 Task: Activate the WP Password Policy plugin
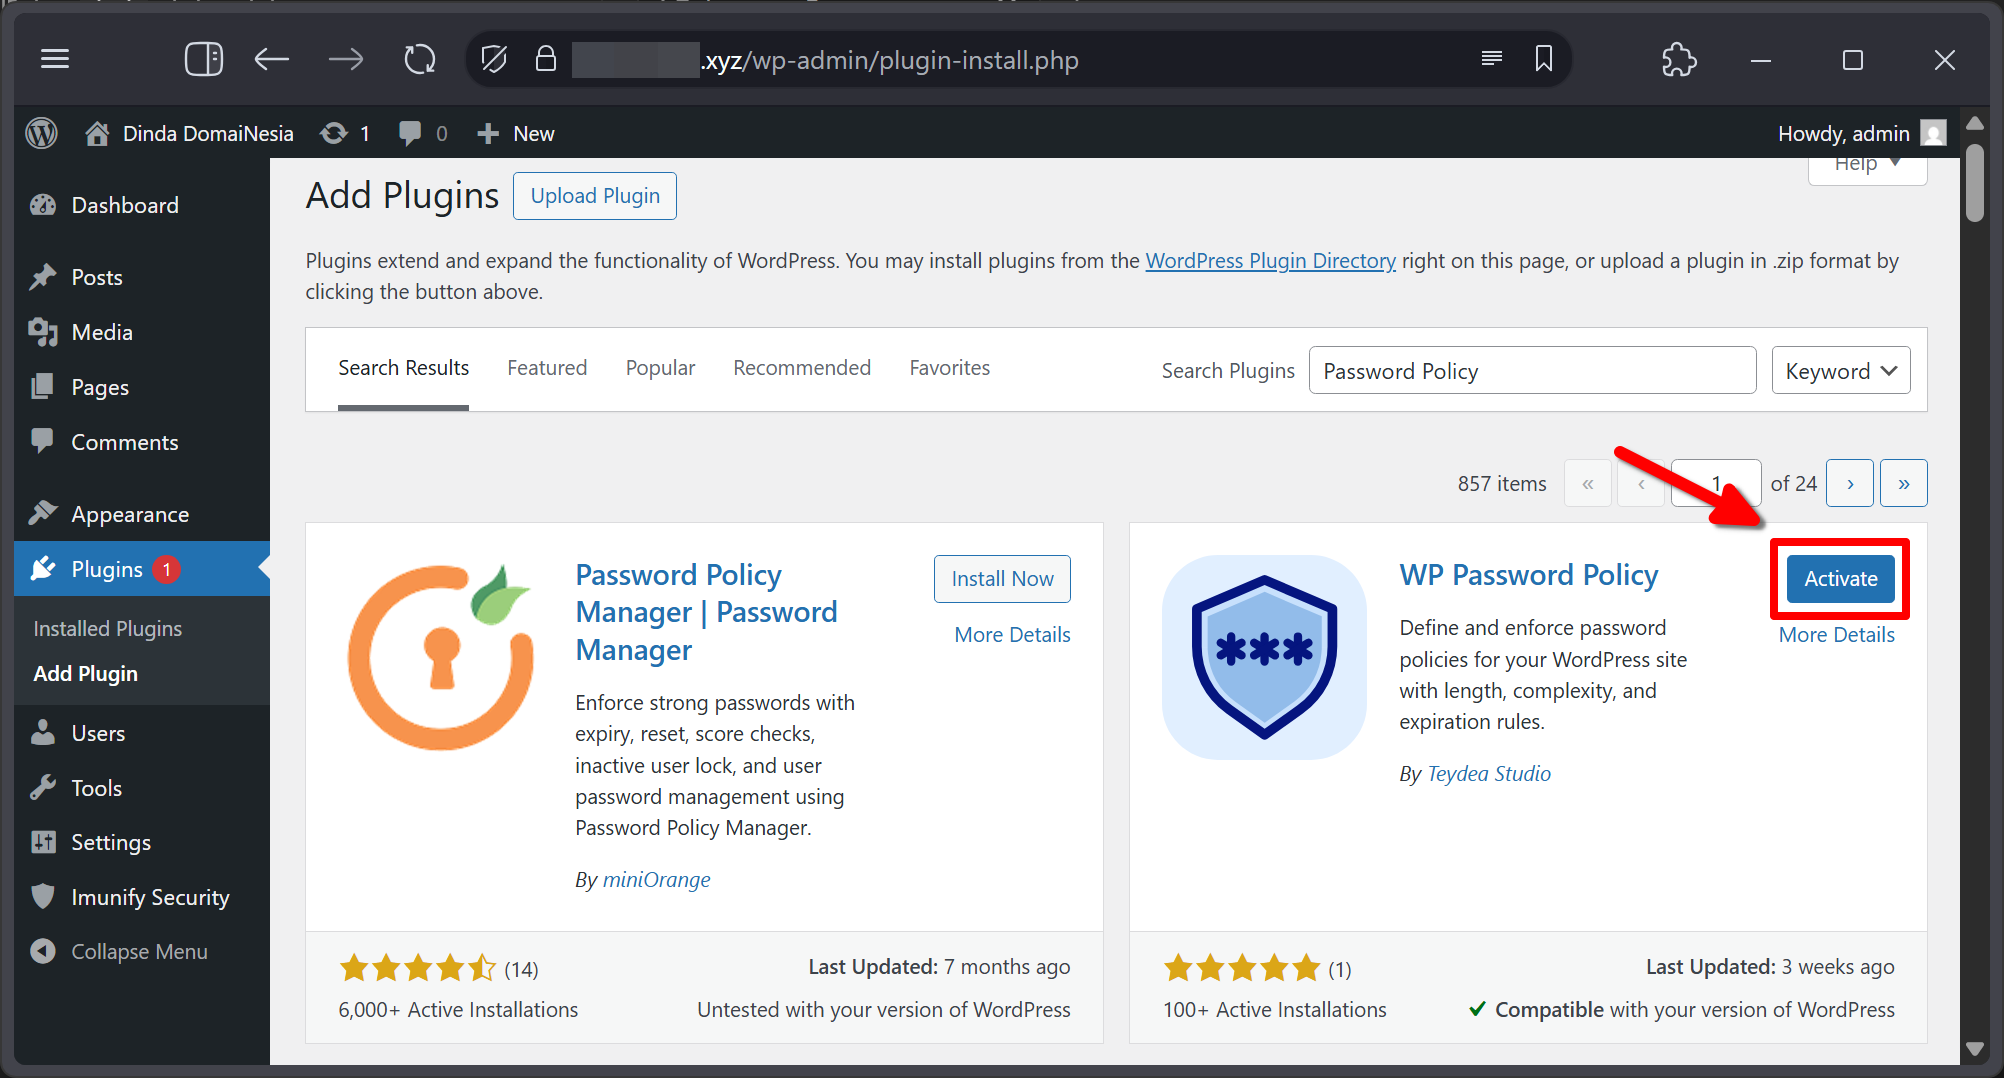(1840, 579)
